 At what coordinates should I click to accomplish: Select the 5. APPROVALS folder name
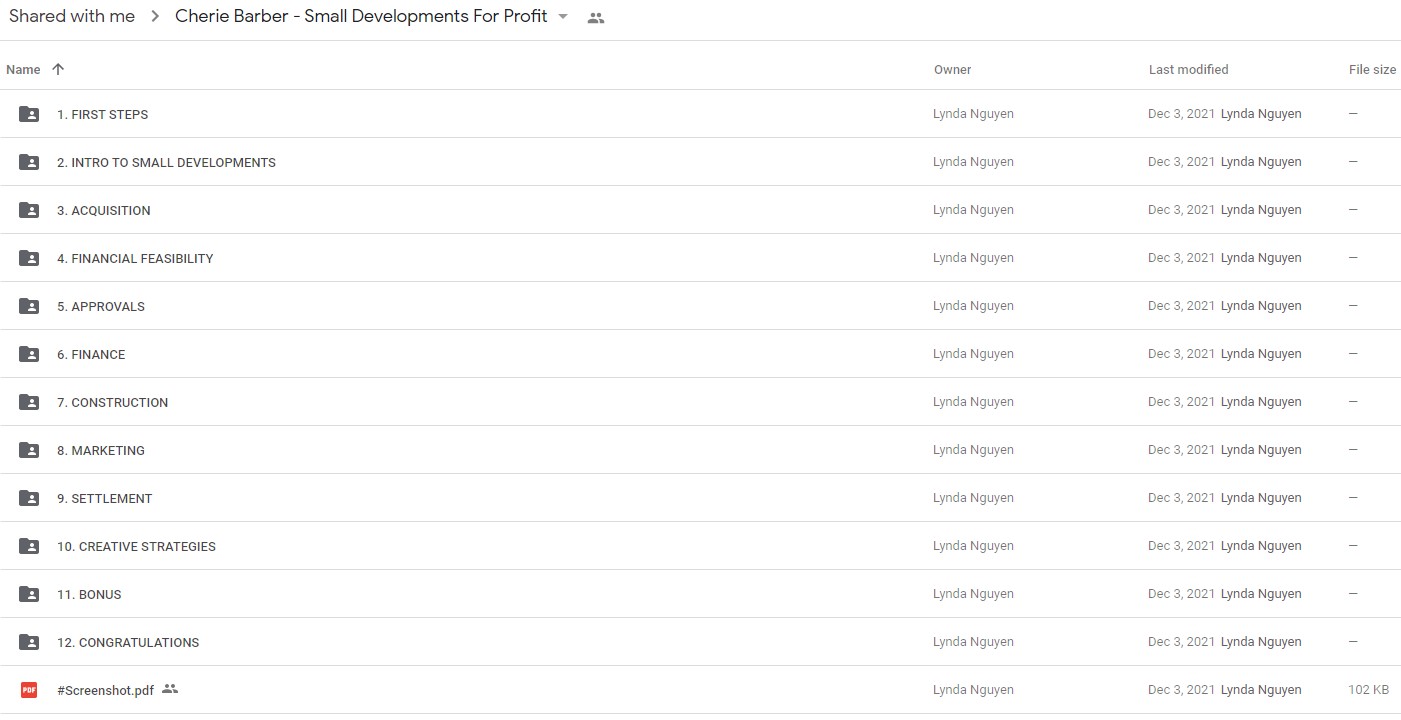tap(101, 307)
